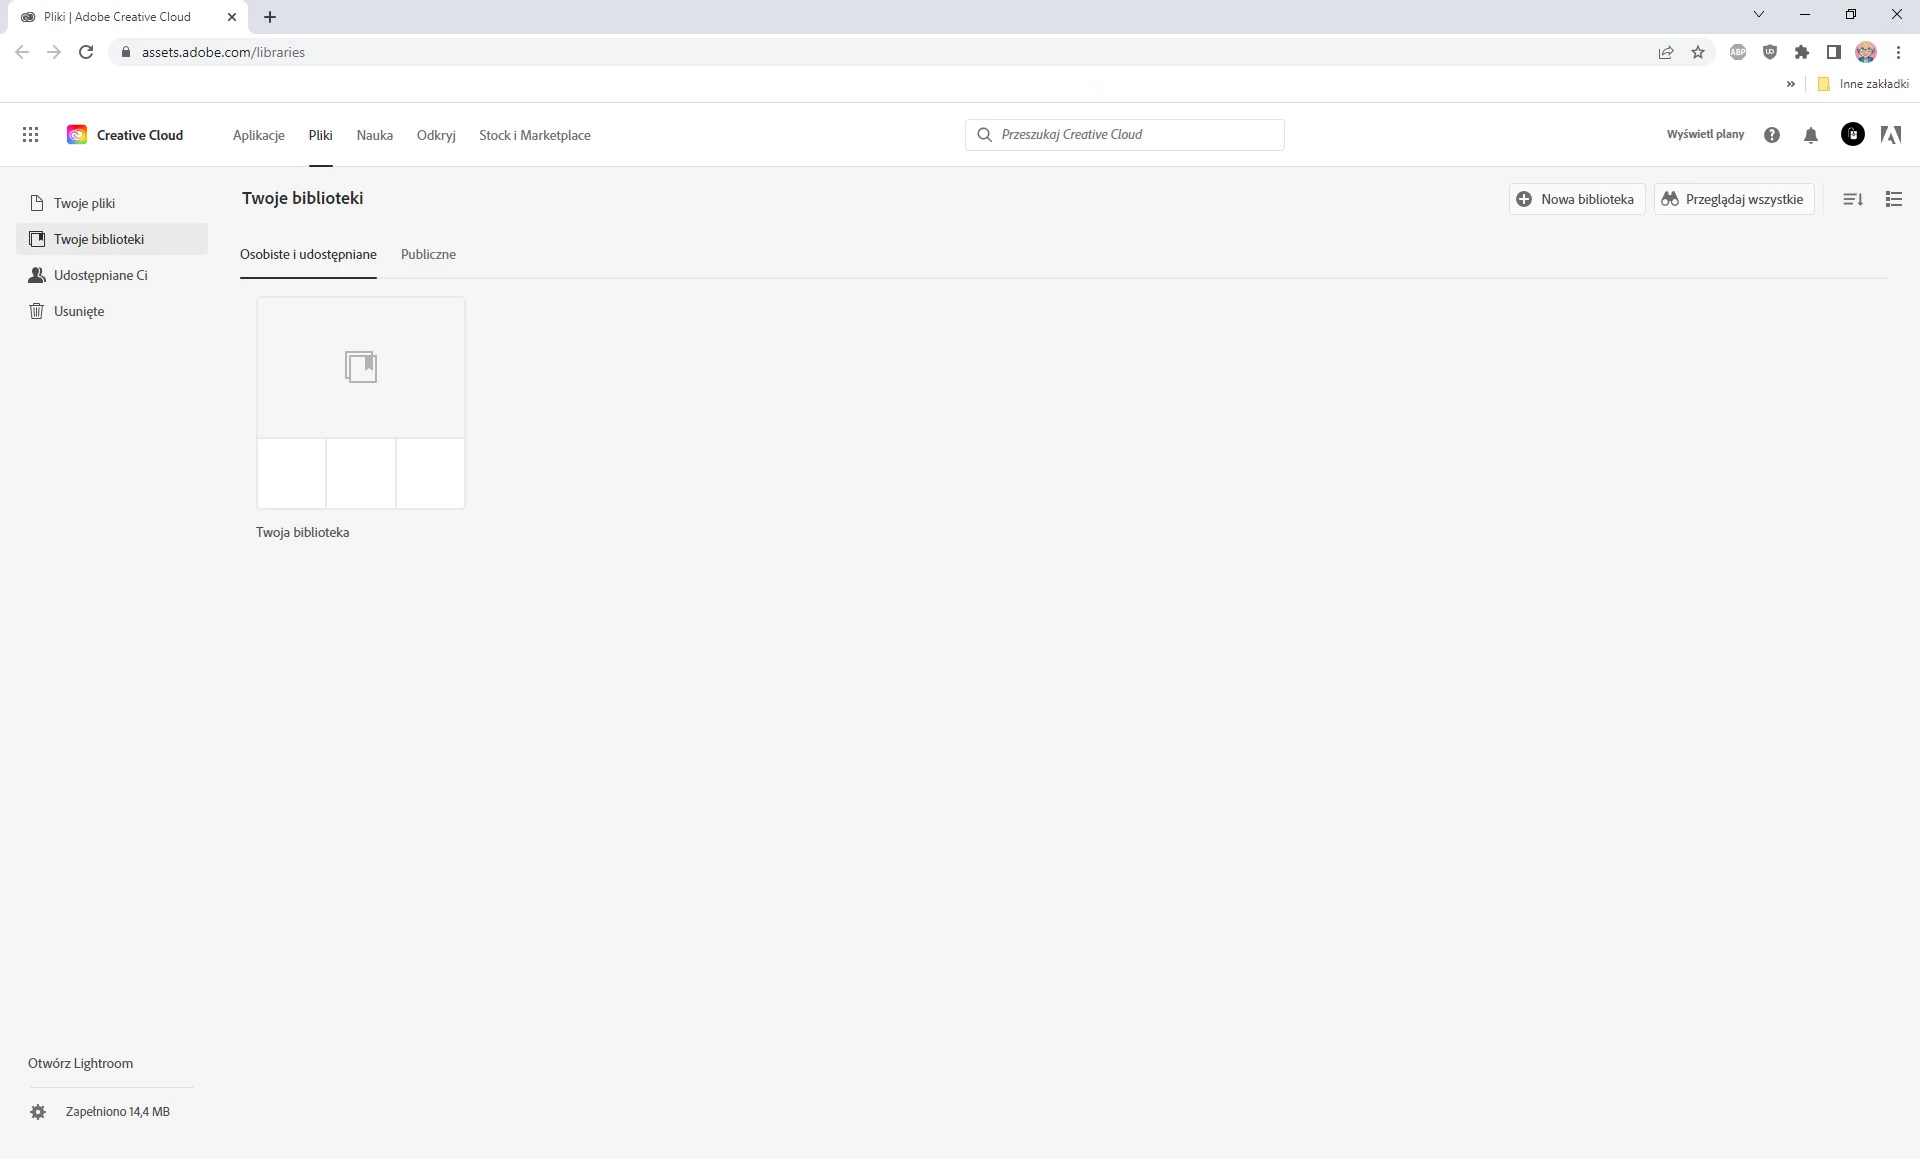
Task: Open the app switcher grid icon
Action: [30, 135]
